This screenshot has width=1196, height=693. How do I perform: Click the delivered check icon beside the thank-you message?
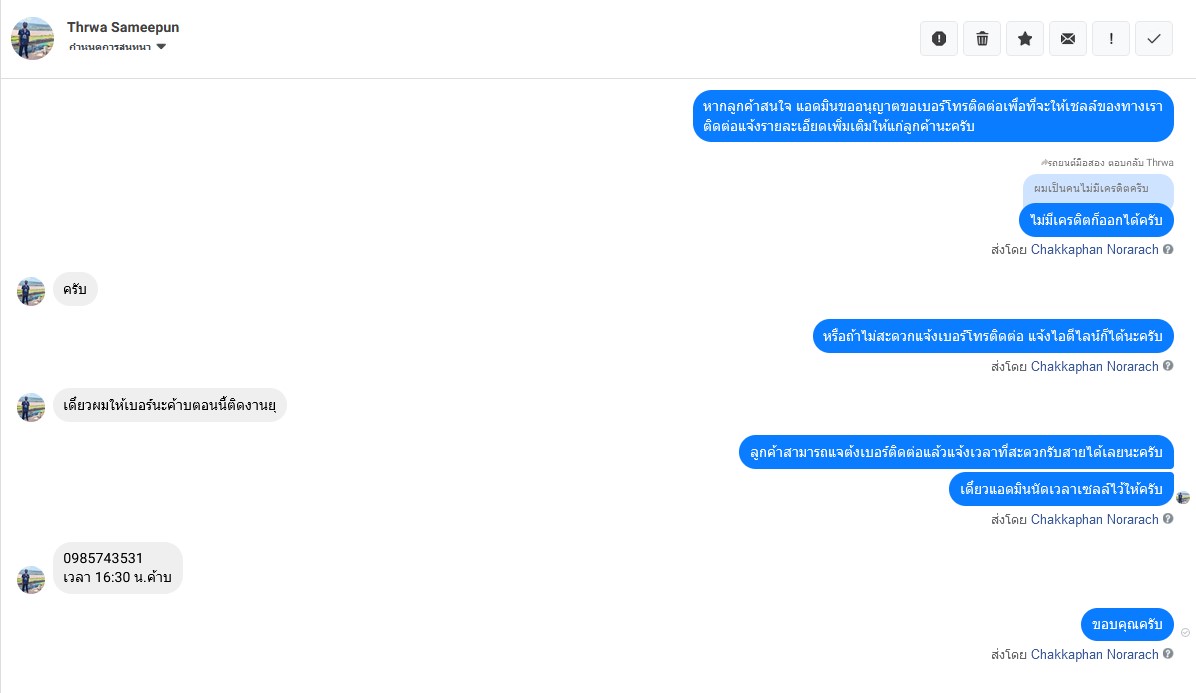pos(1185,633)
